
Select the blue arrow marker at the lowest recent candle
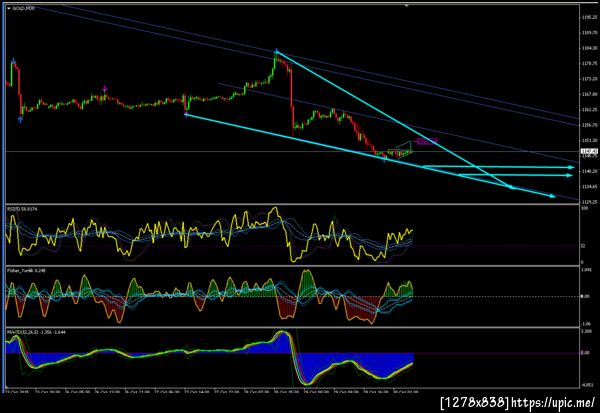tap(385, 159)
